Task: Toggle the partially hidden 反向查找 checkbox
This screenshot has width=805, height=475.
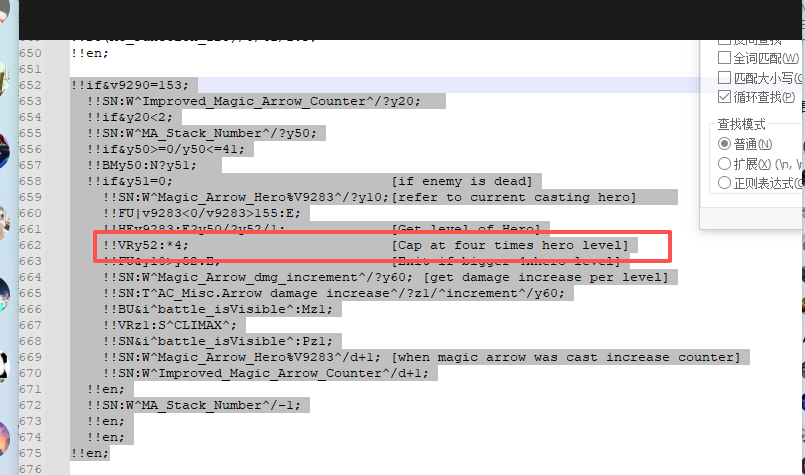Action: click(x=725, y=40)
